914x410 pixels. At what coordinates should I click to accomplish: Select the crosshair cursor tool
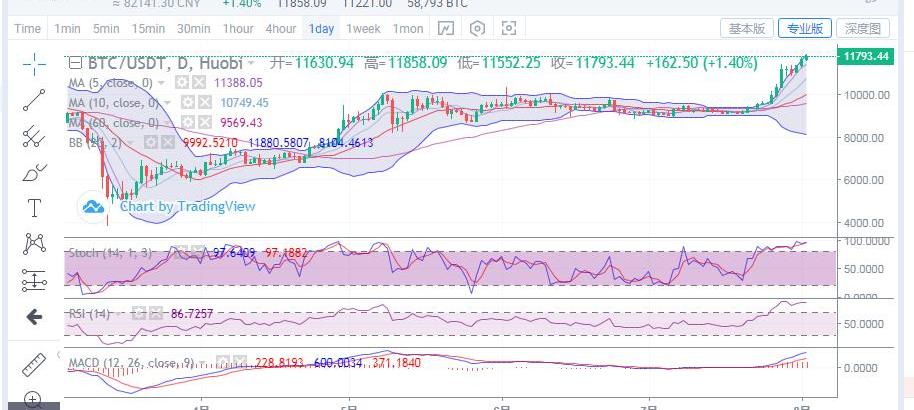point(34,64)
